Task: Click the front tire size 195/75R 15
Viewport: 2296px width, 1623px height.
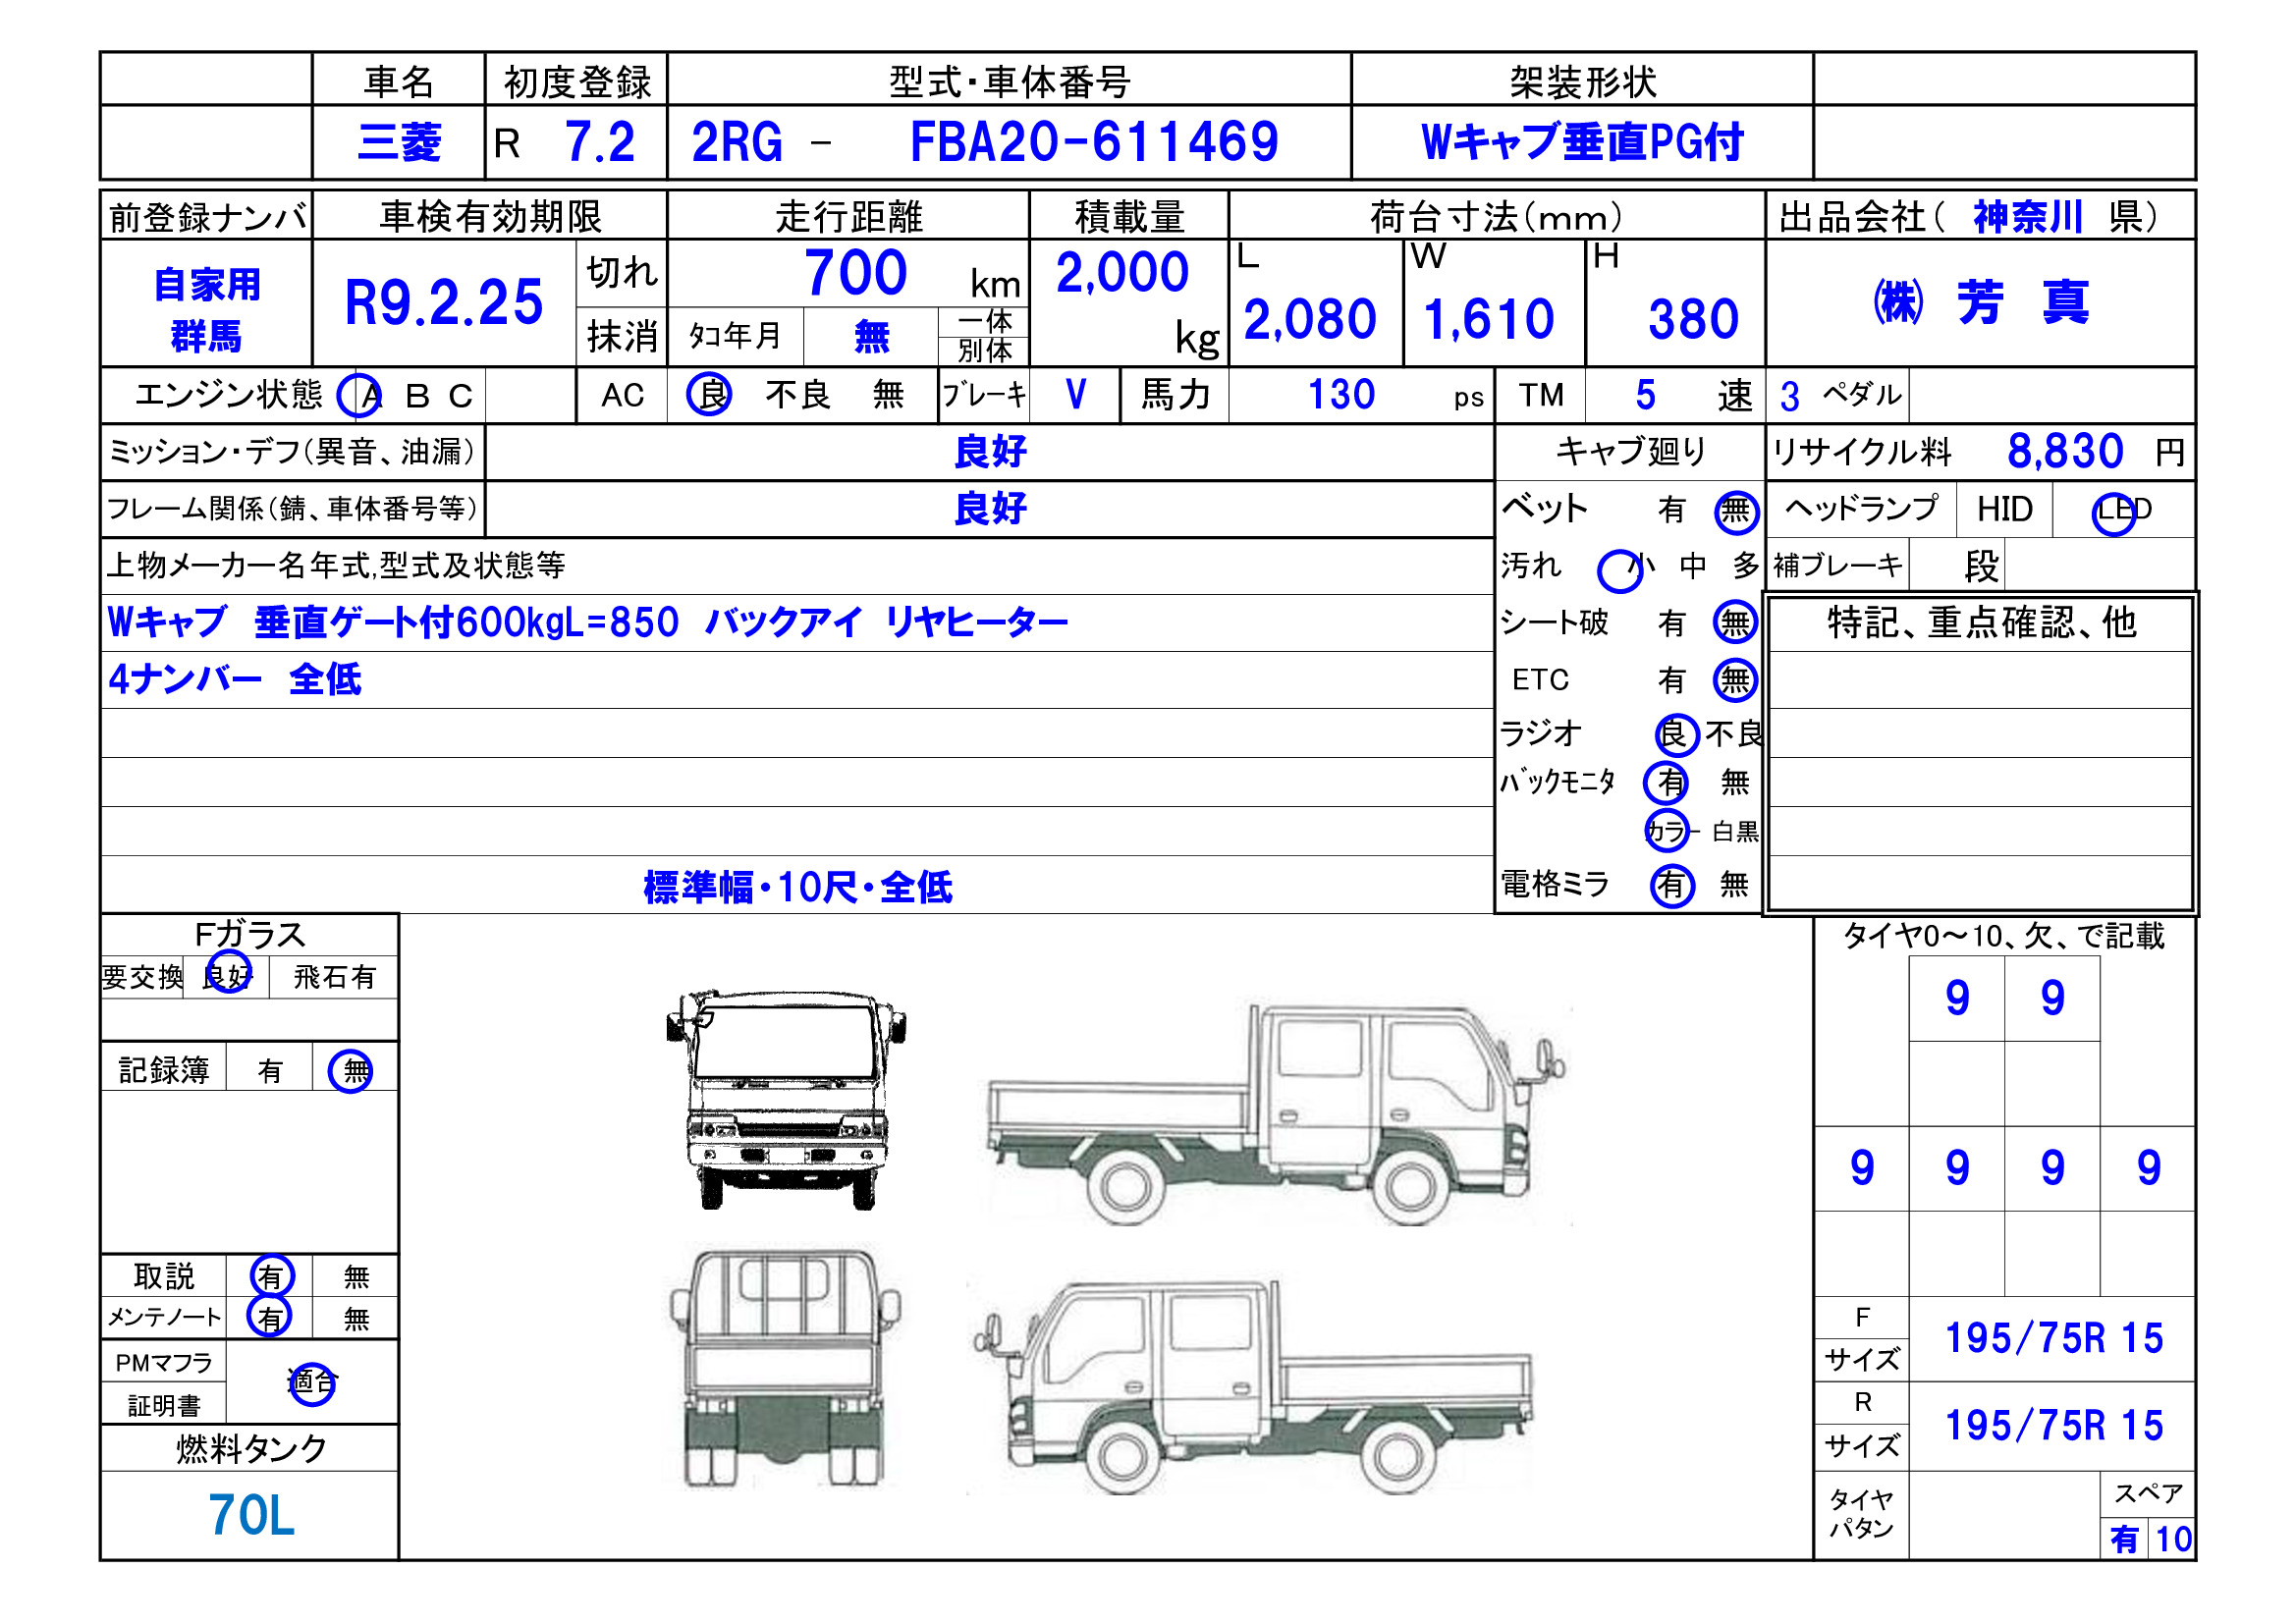Action: point(2053,1339)
